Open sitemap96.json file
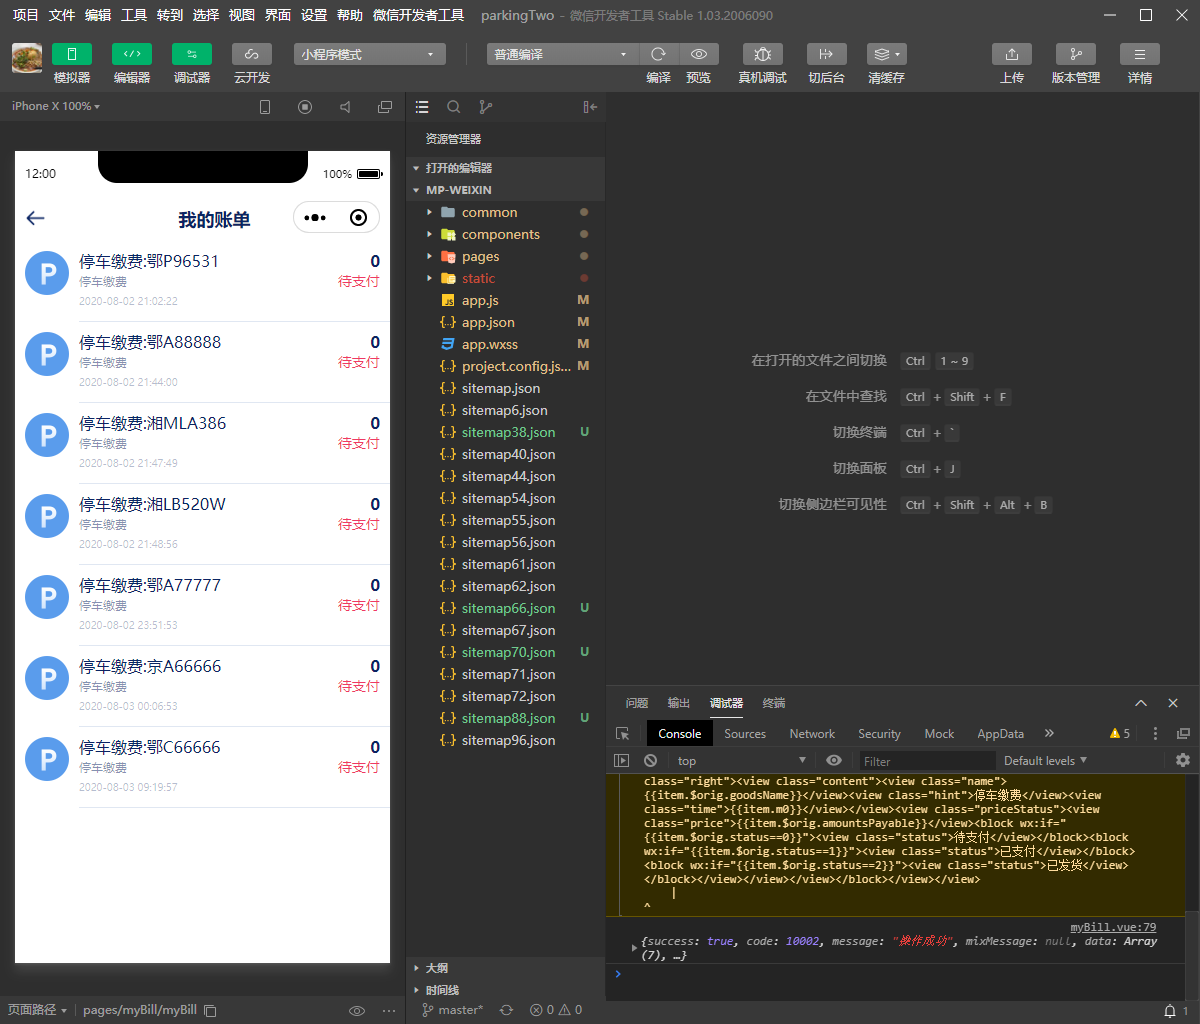This screenshot has width=1200, height=1024. coord(505,740)
